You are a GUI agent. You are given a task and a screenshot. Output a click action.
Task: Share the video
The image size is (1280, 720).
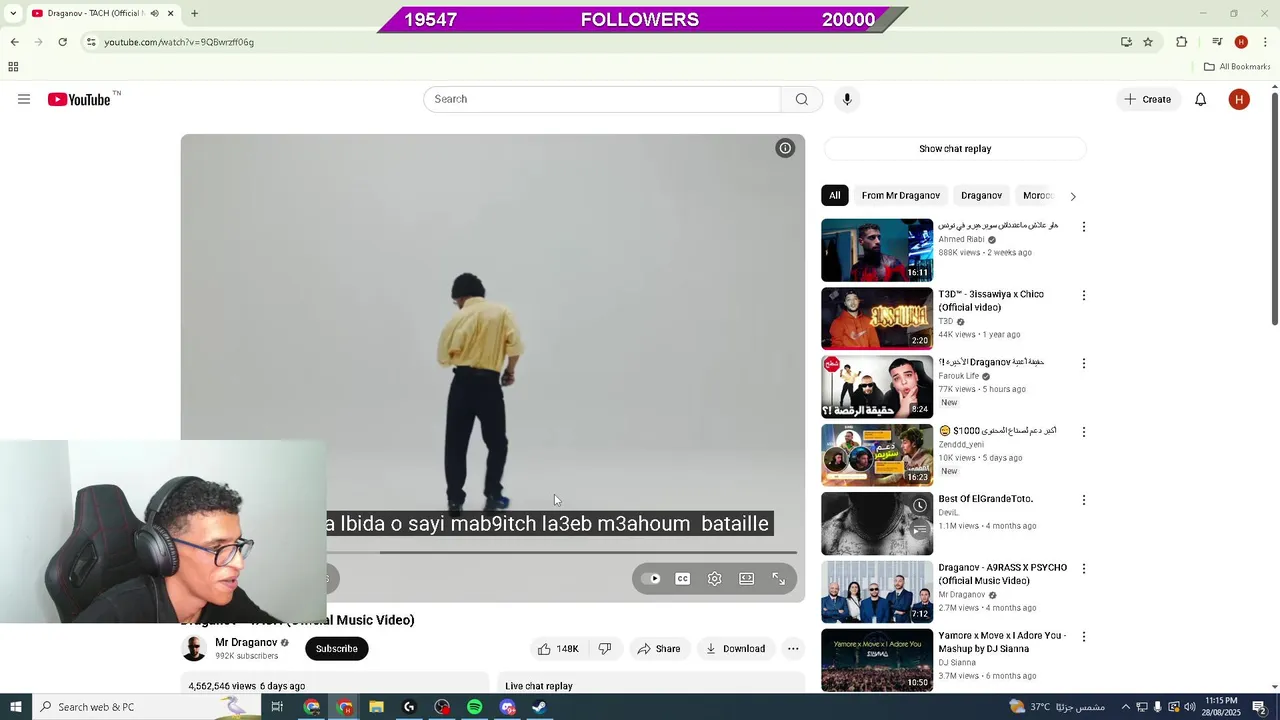(x=659, y=649)
